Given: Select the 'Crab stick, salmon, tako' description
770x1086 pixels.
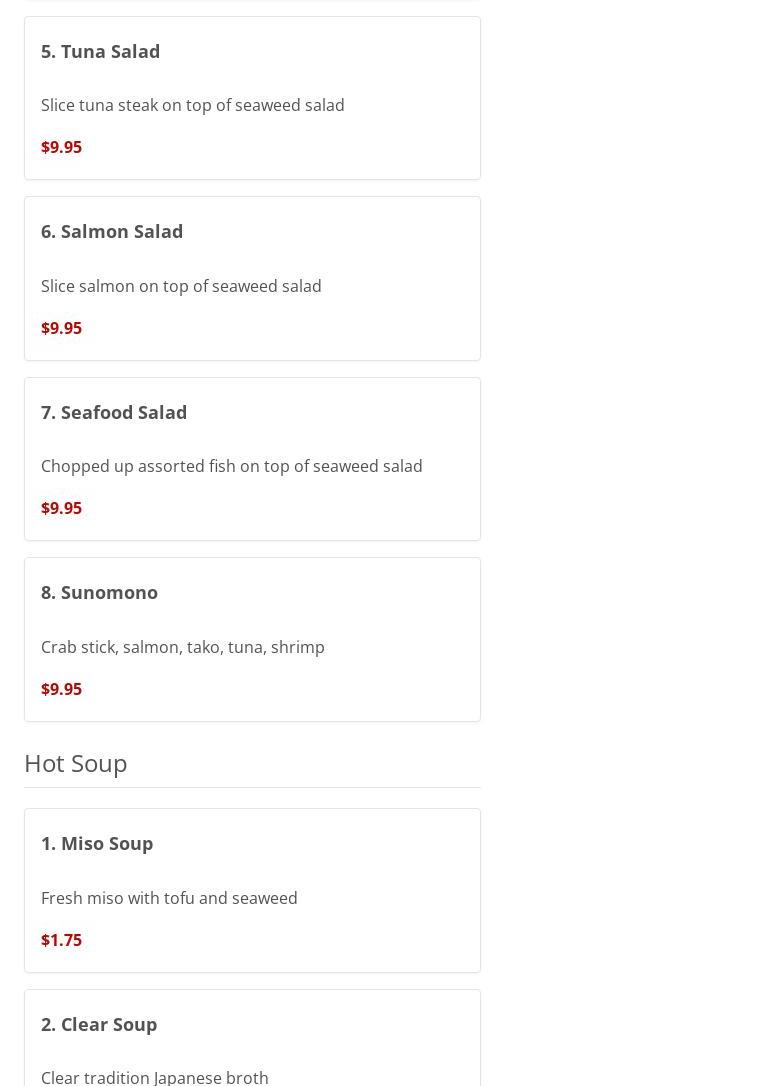Looking at the screenshot, I should [182, 647].
